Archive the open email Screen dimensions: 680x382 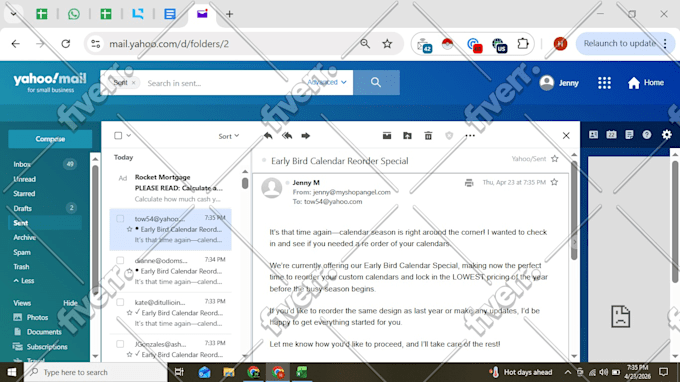(x=387, y=136)
